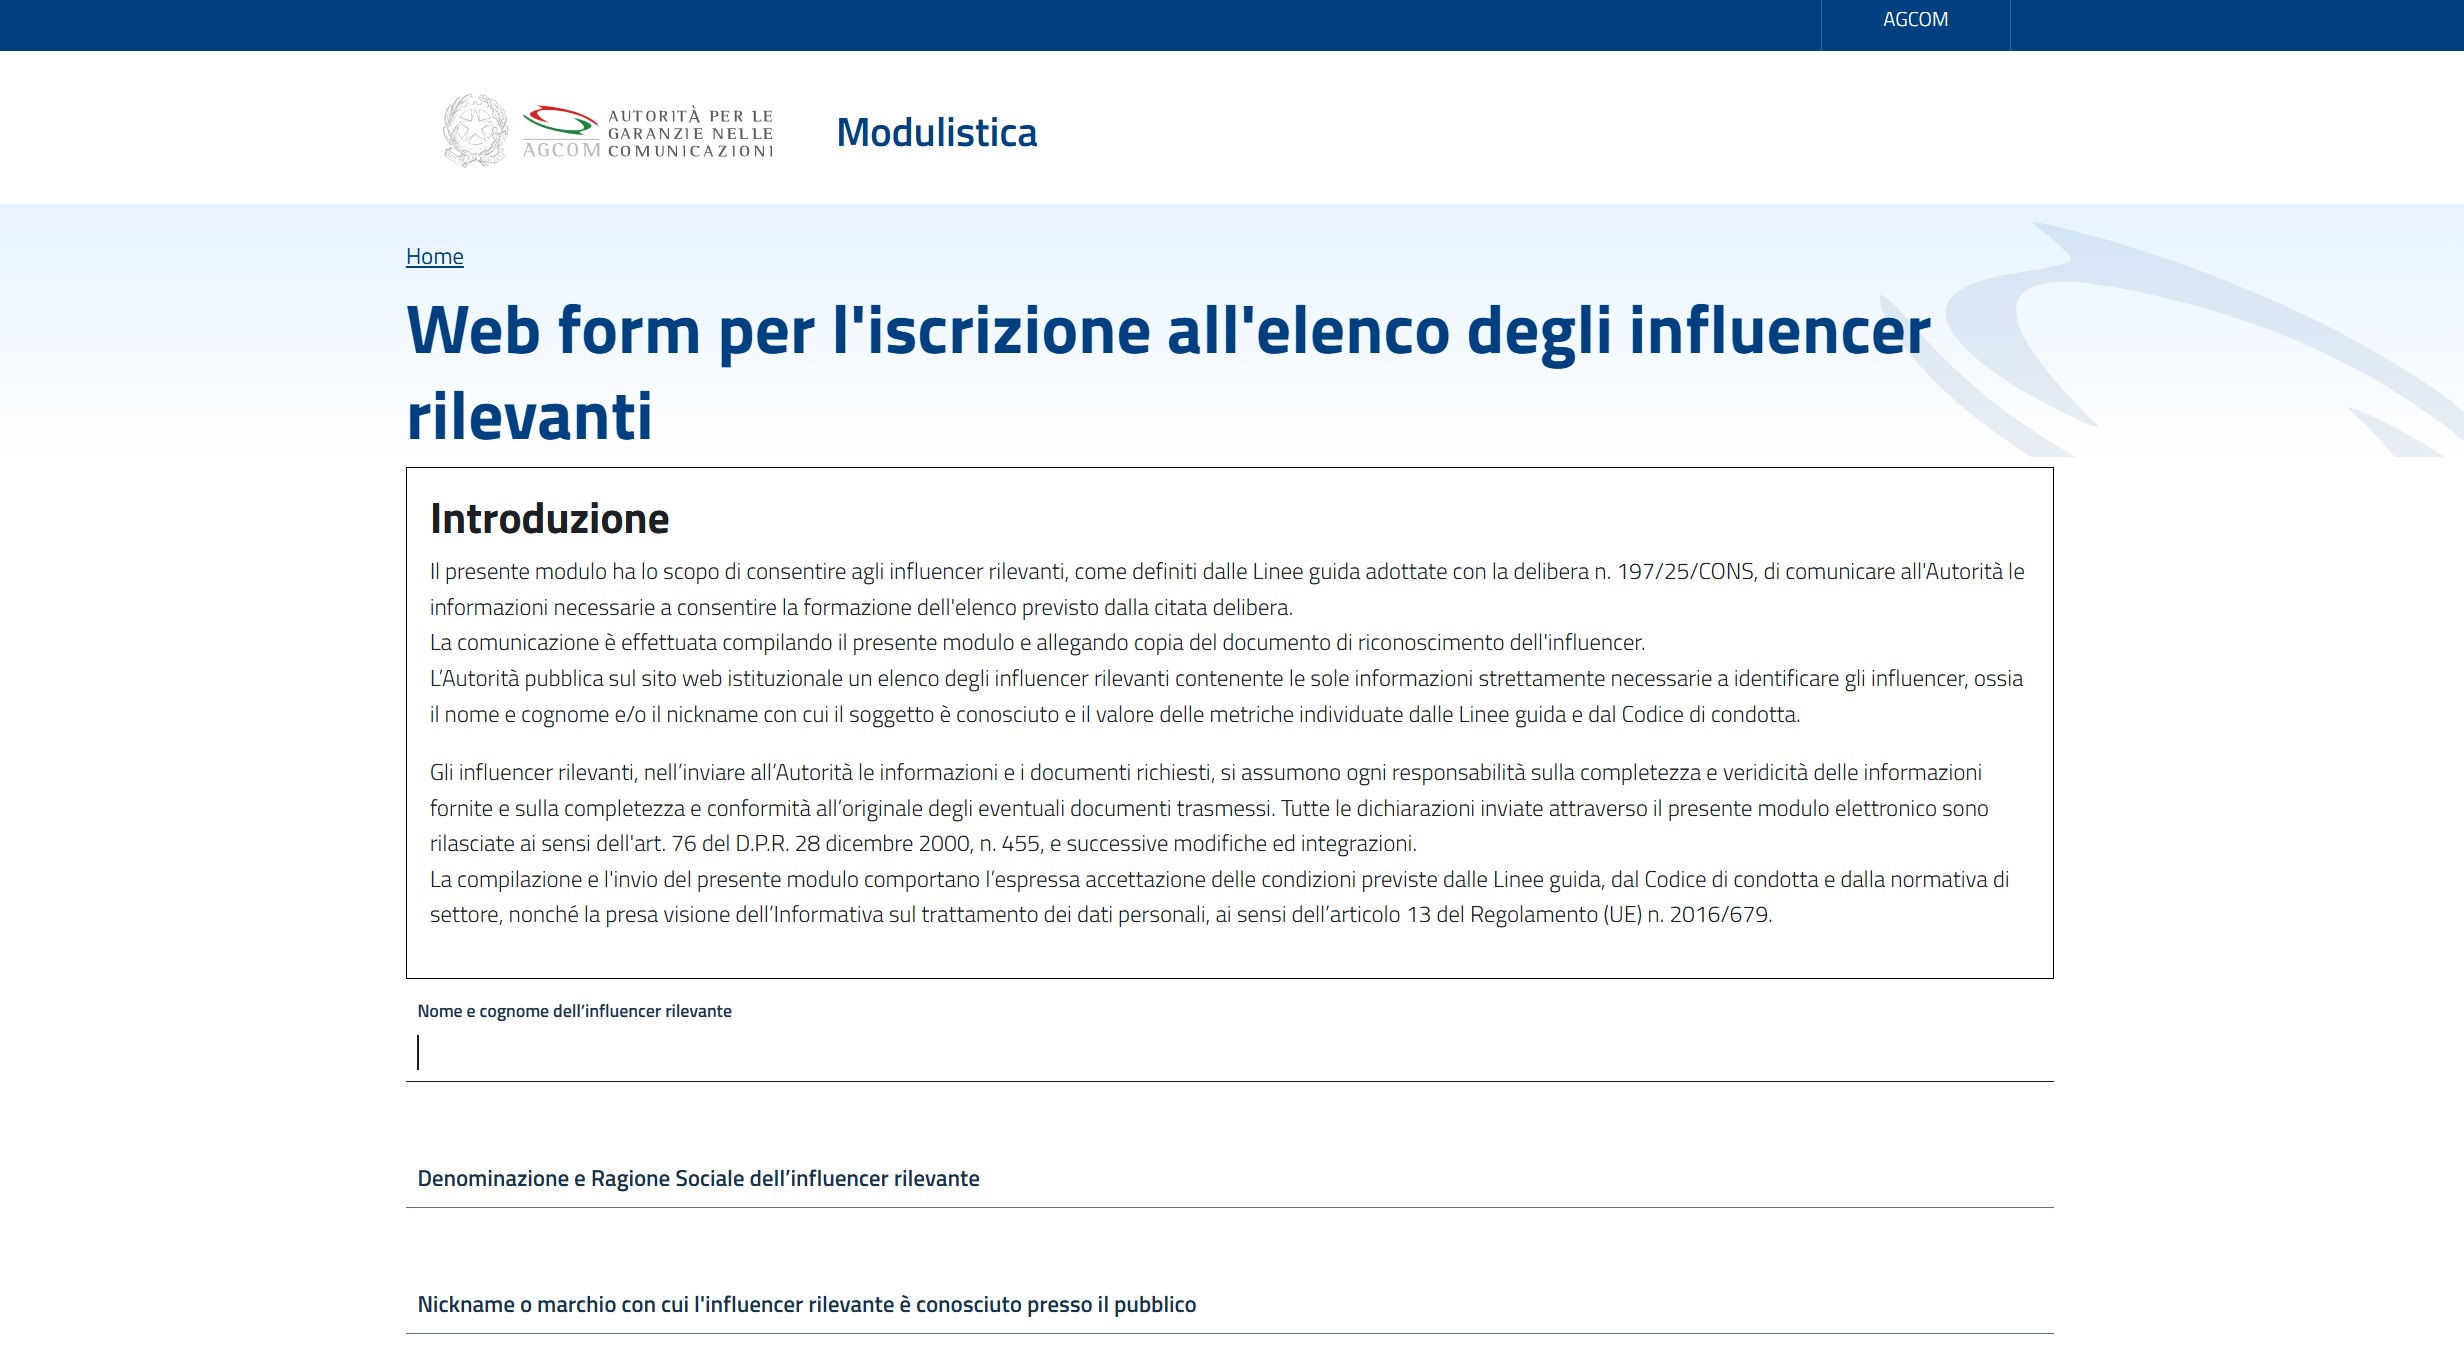Open the Modulistica site title
Viewport: 2464px width, 1351px height.
(x=936, y=133)
